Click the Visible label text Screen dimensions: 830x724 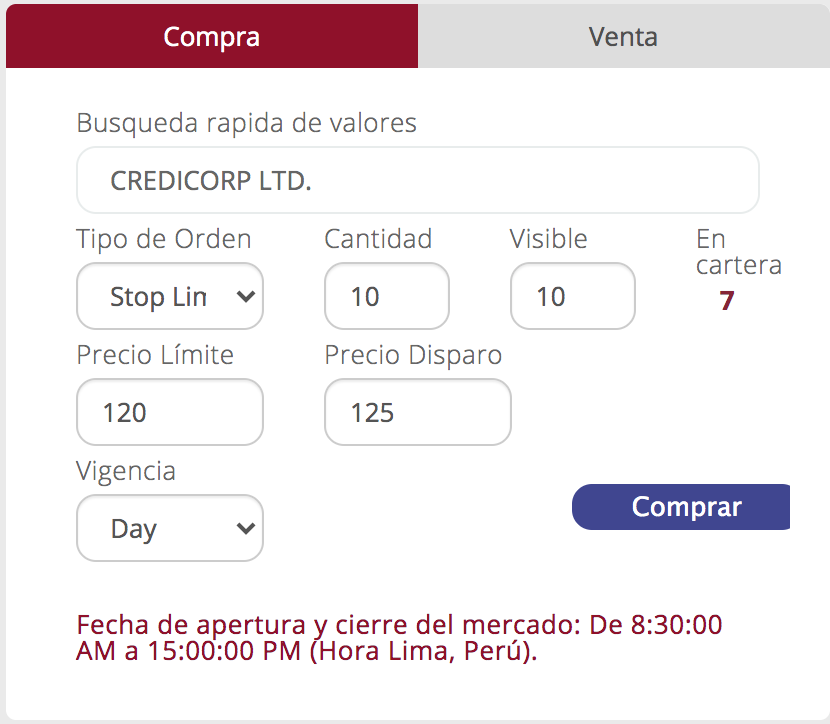549,239
